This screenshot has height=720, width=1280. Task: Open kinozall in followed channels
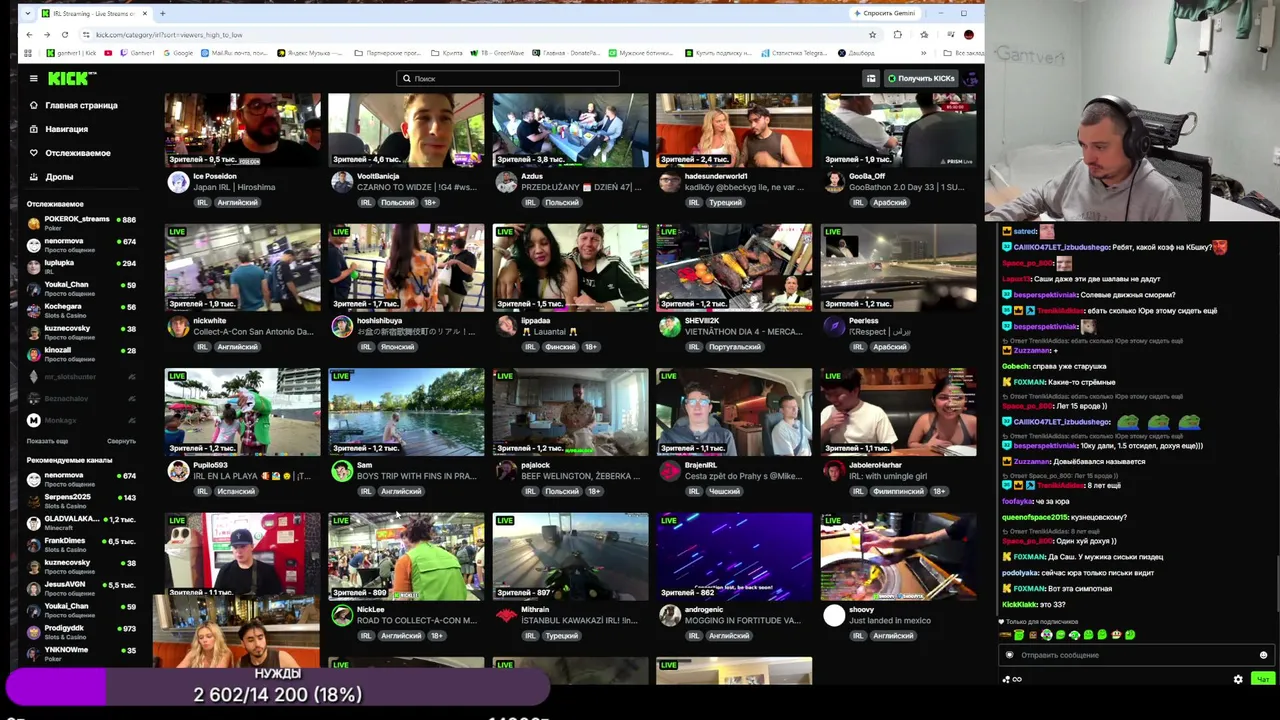pos(82,353)
